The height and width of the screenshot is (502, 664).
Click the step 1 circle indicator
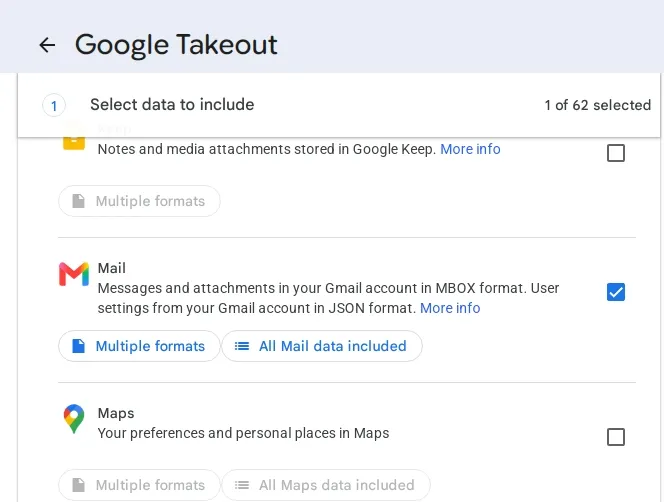point(54,105)
